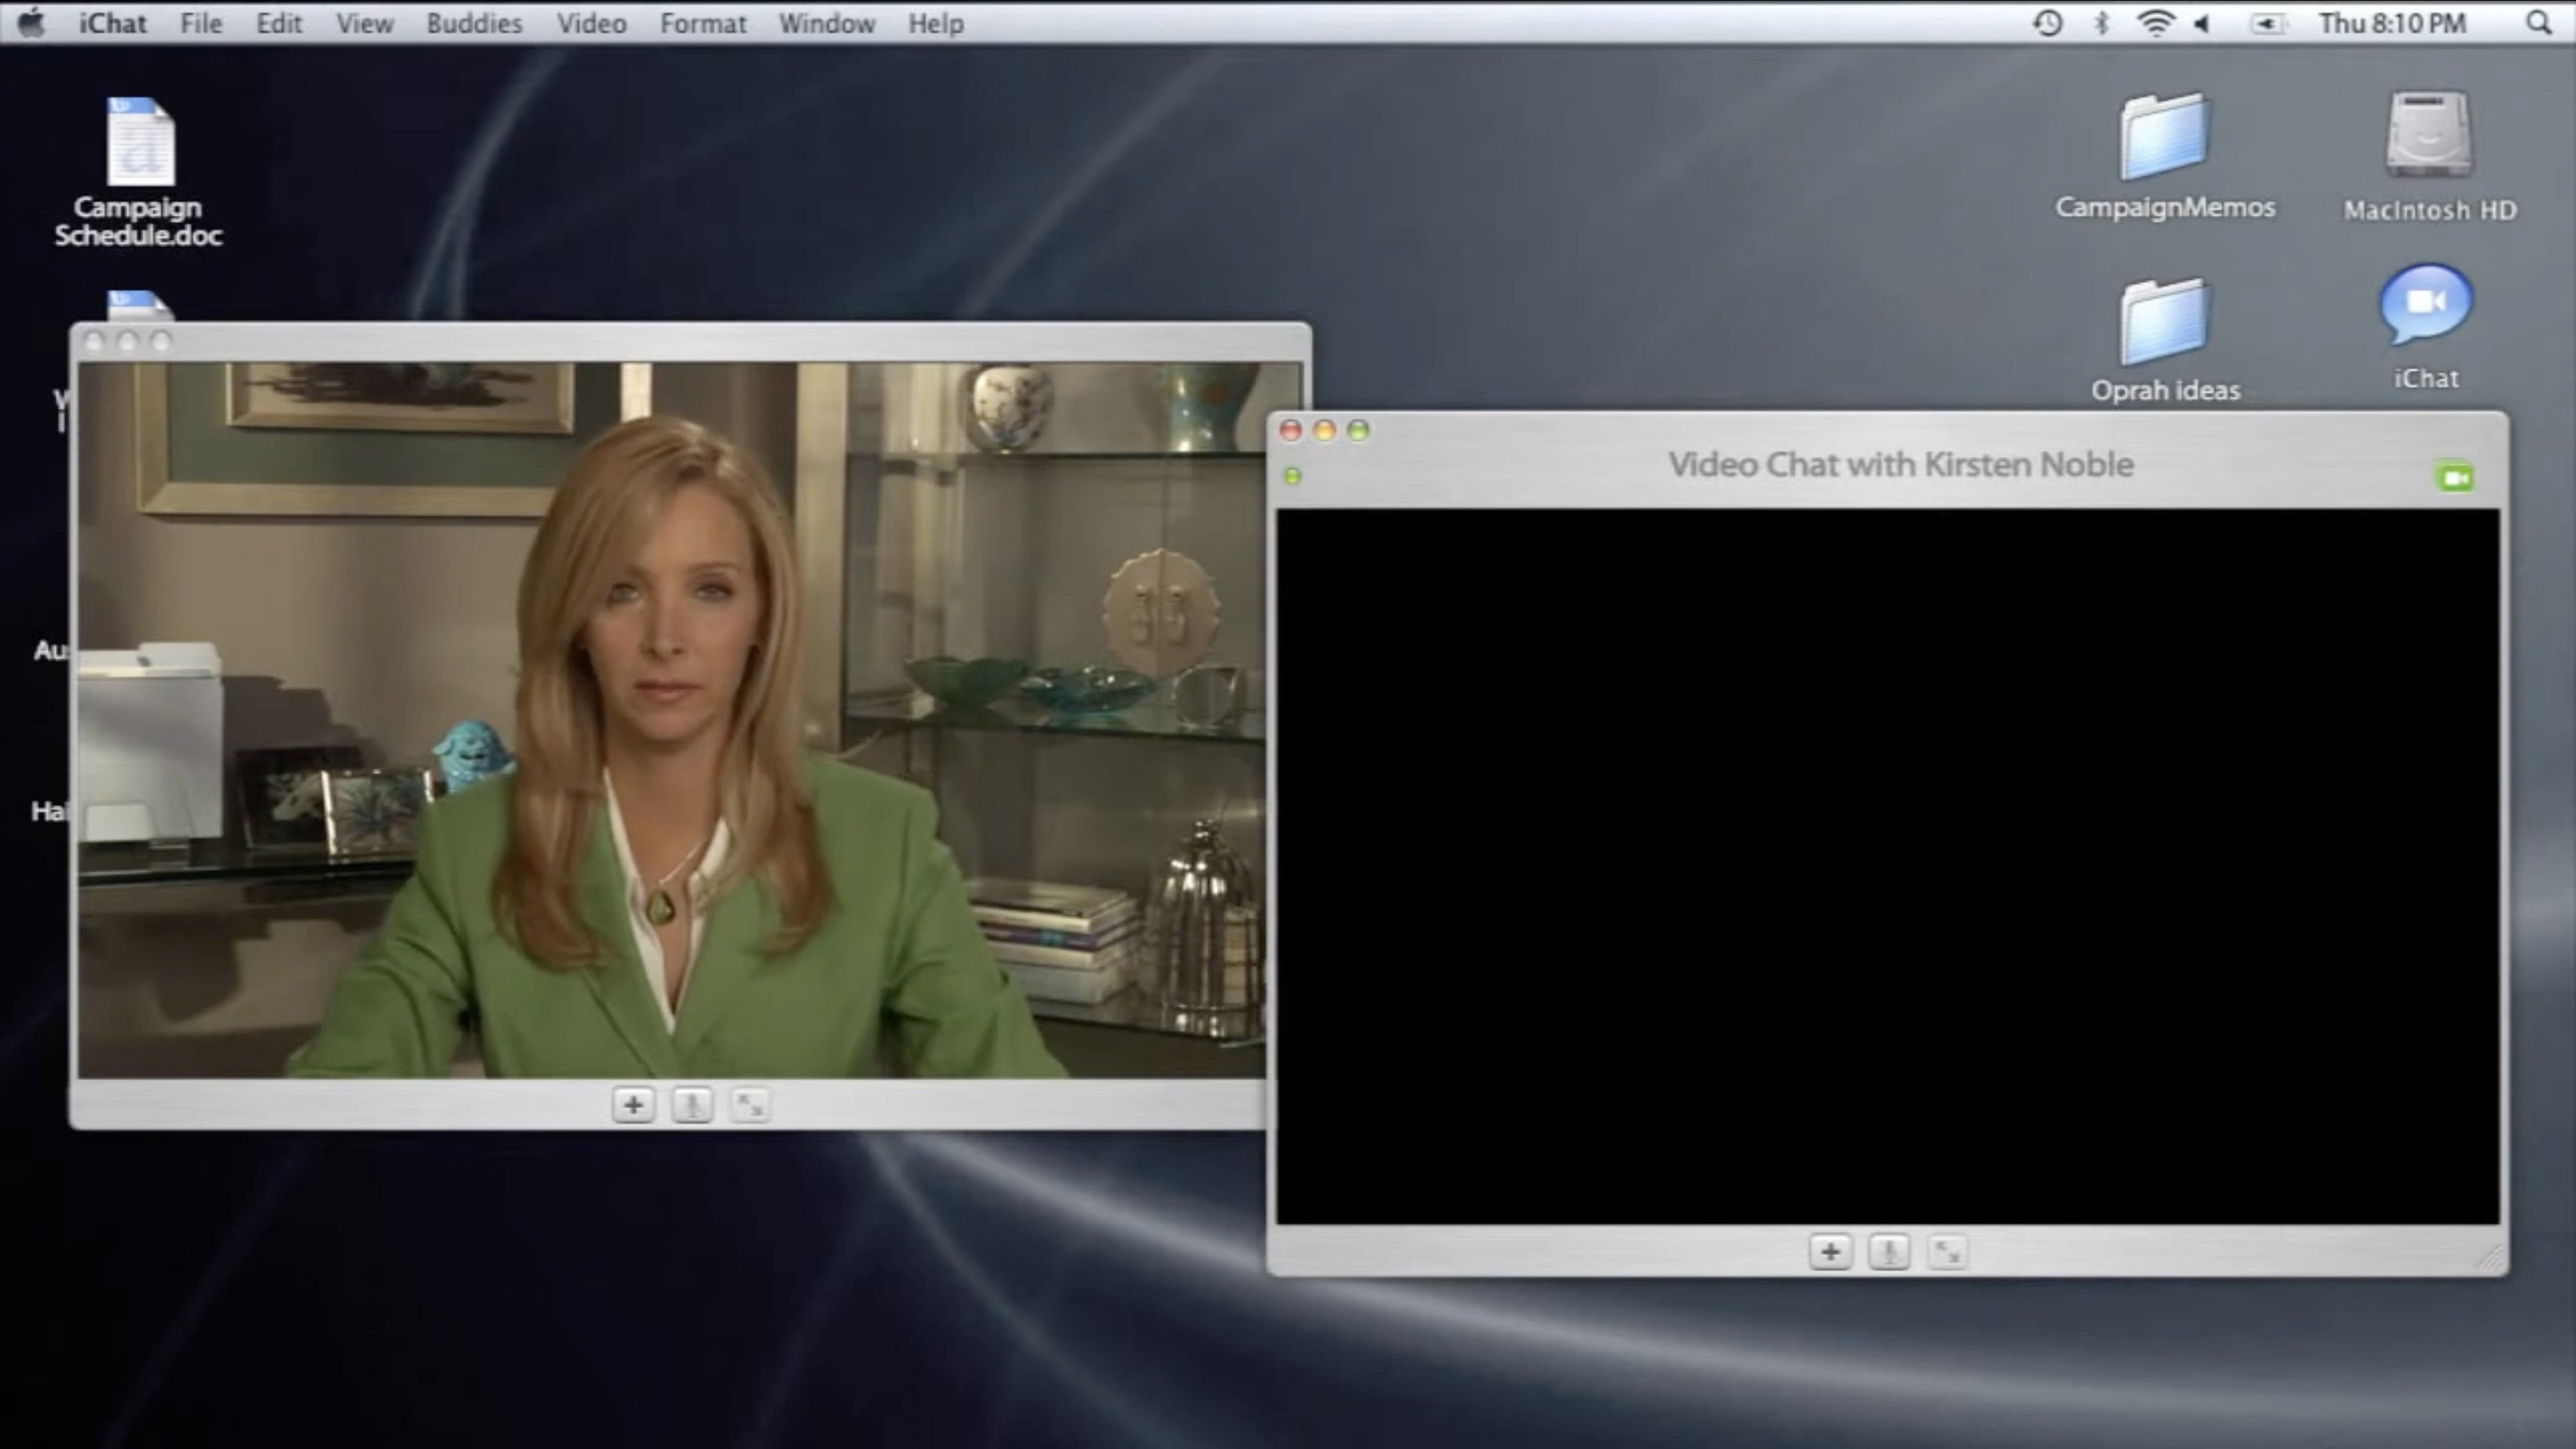Open the Format menu
This screenshot has width=2576, height=1449.
coord(703,23)
